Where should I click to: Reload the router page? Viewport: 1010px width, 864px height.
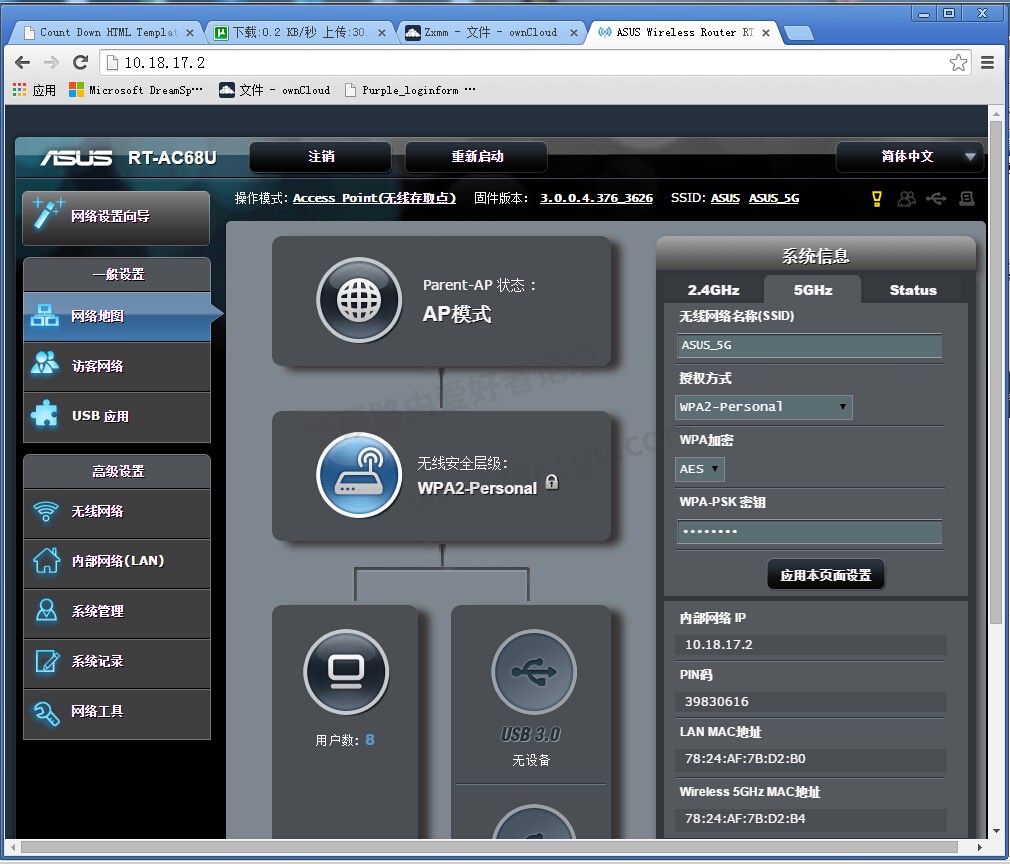(81, 62)
